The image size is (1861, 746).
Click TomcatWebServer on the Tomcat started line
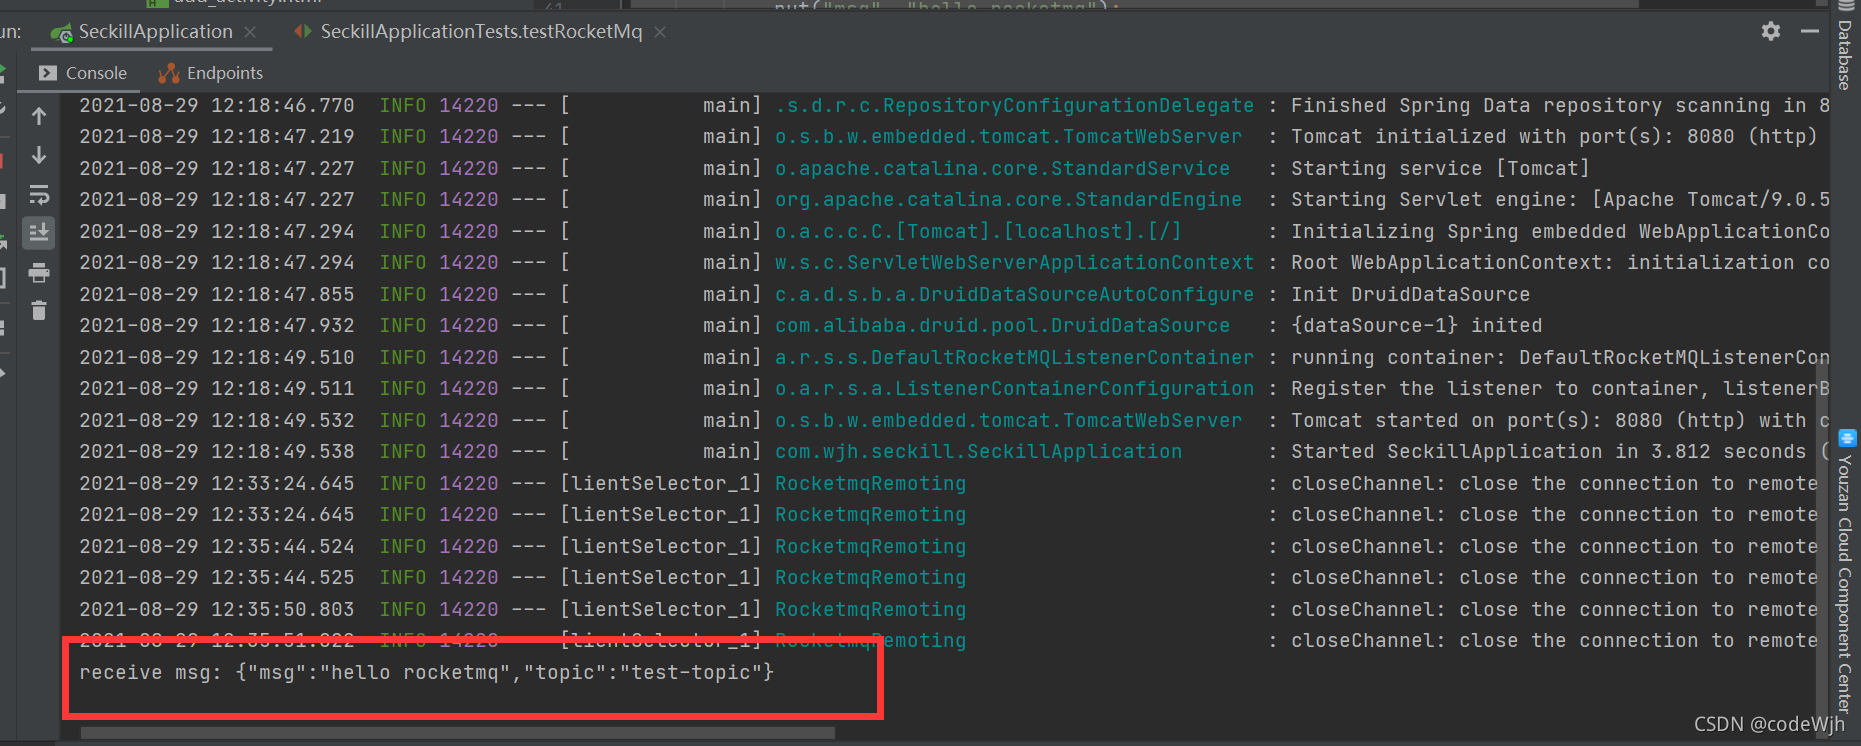click(1008, 421)
